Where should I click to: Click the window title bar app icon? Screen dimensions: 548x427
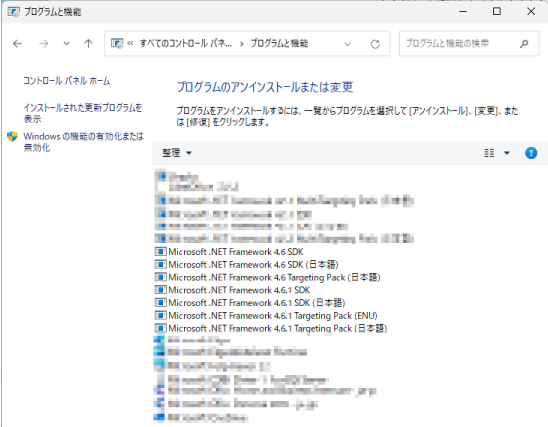click(14, 12)
